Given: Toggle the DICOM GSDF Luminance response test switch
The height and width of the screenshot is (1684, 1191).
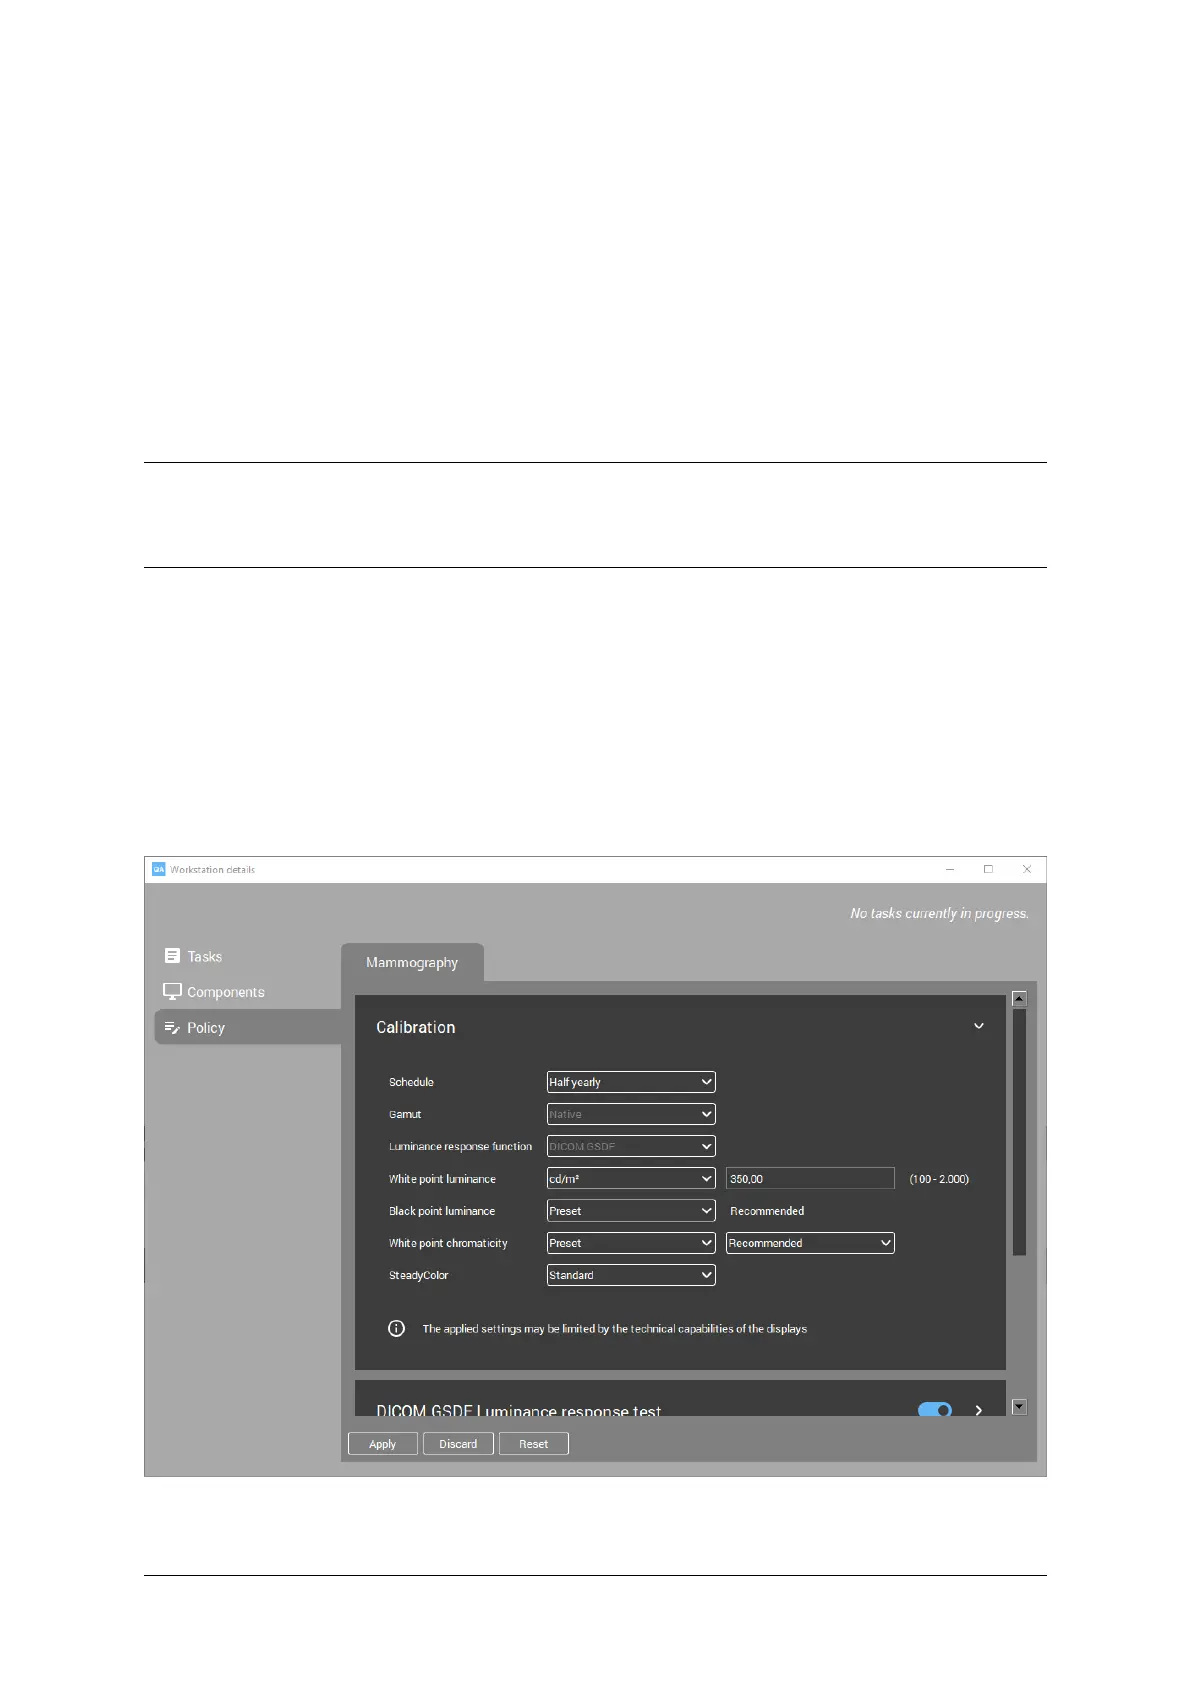Looking at the screenshot, I should [934, 1410].
